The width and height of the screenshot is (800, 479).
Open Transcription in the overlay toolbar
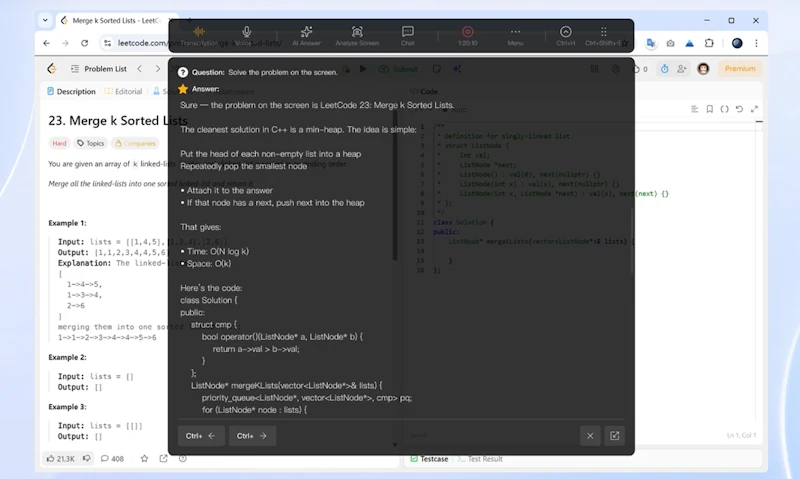199,36
